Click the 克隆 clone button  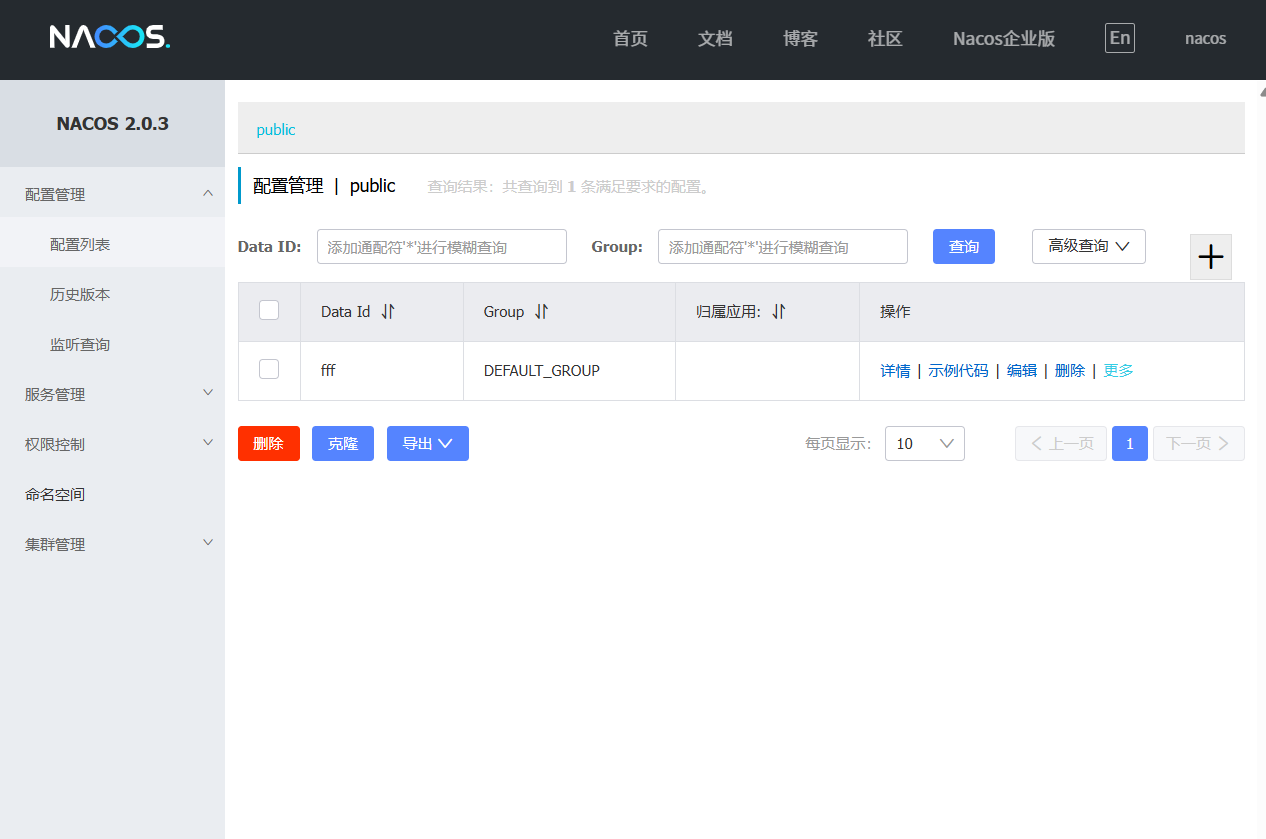pyautogui.click(x=343, y=443)
